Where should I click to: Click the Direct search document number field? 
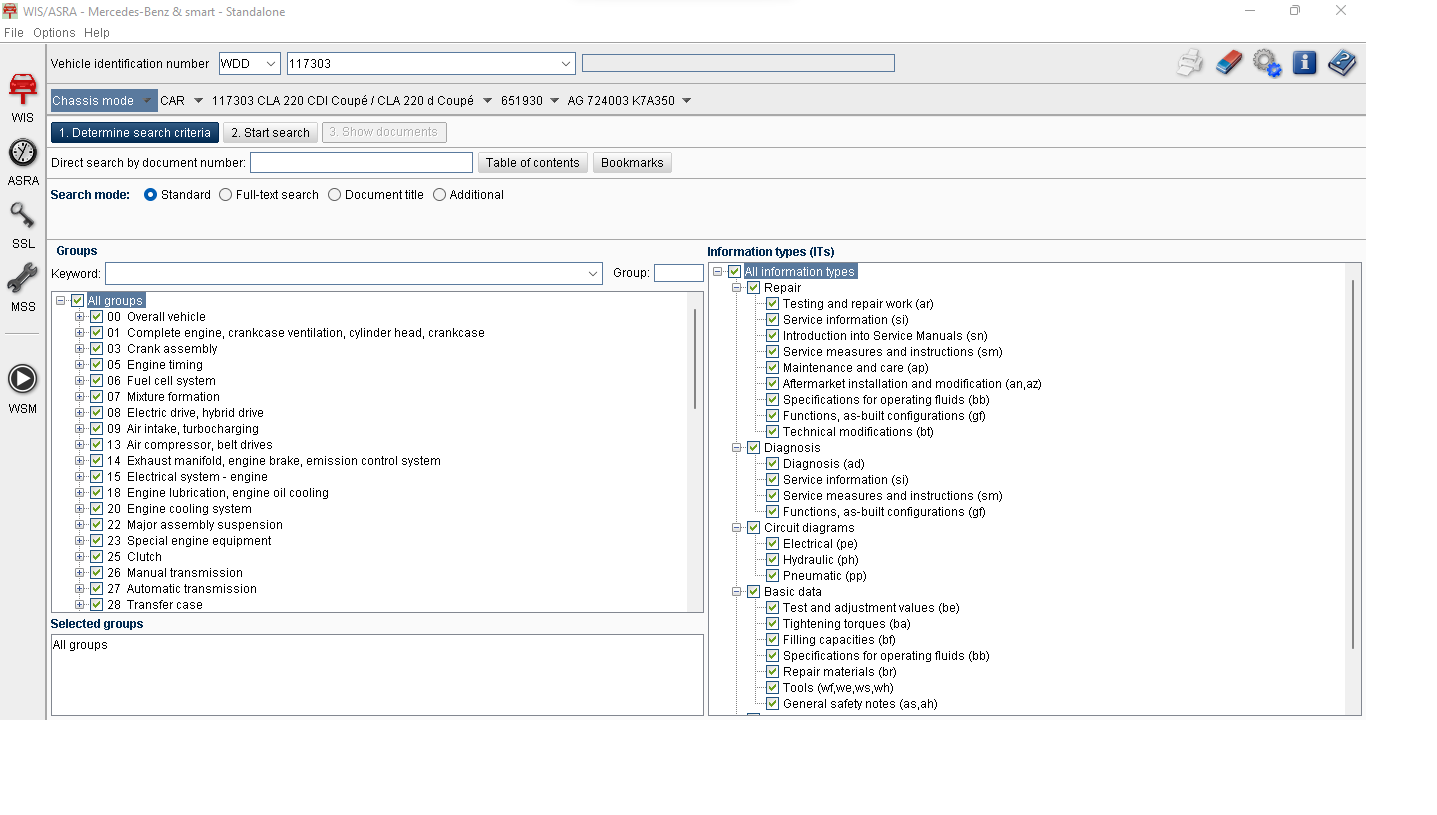click(x=361, y=163)
